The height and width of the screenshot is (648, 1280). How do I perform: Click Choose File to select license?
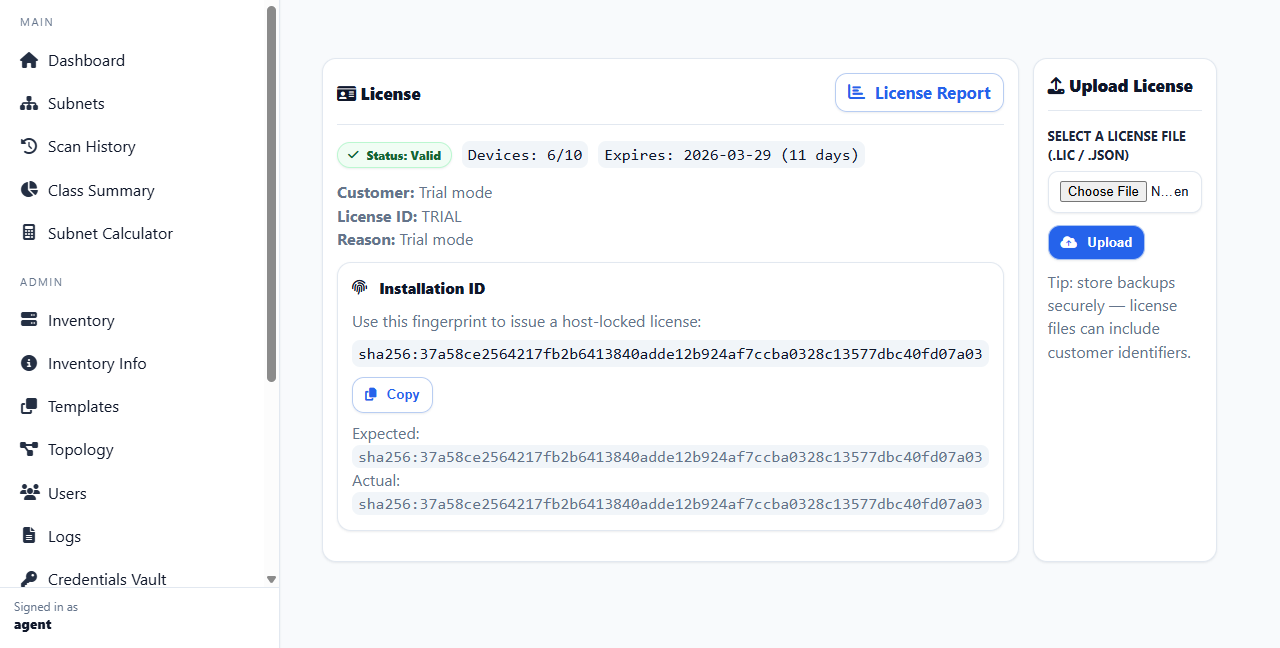tap(1103, 191)
